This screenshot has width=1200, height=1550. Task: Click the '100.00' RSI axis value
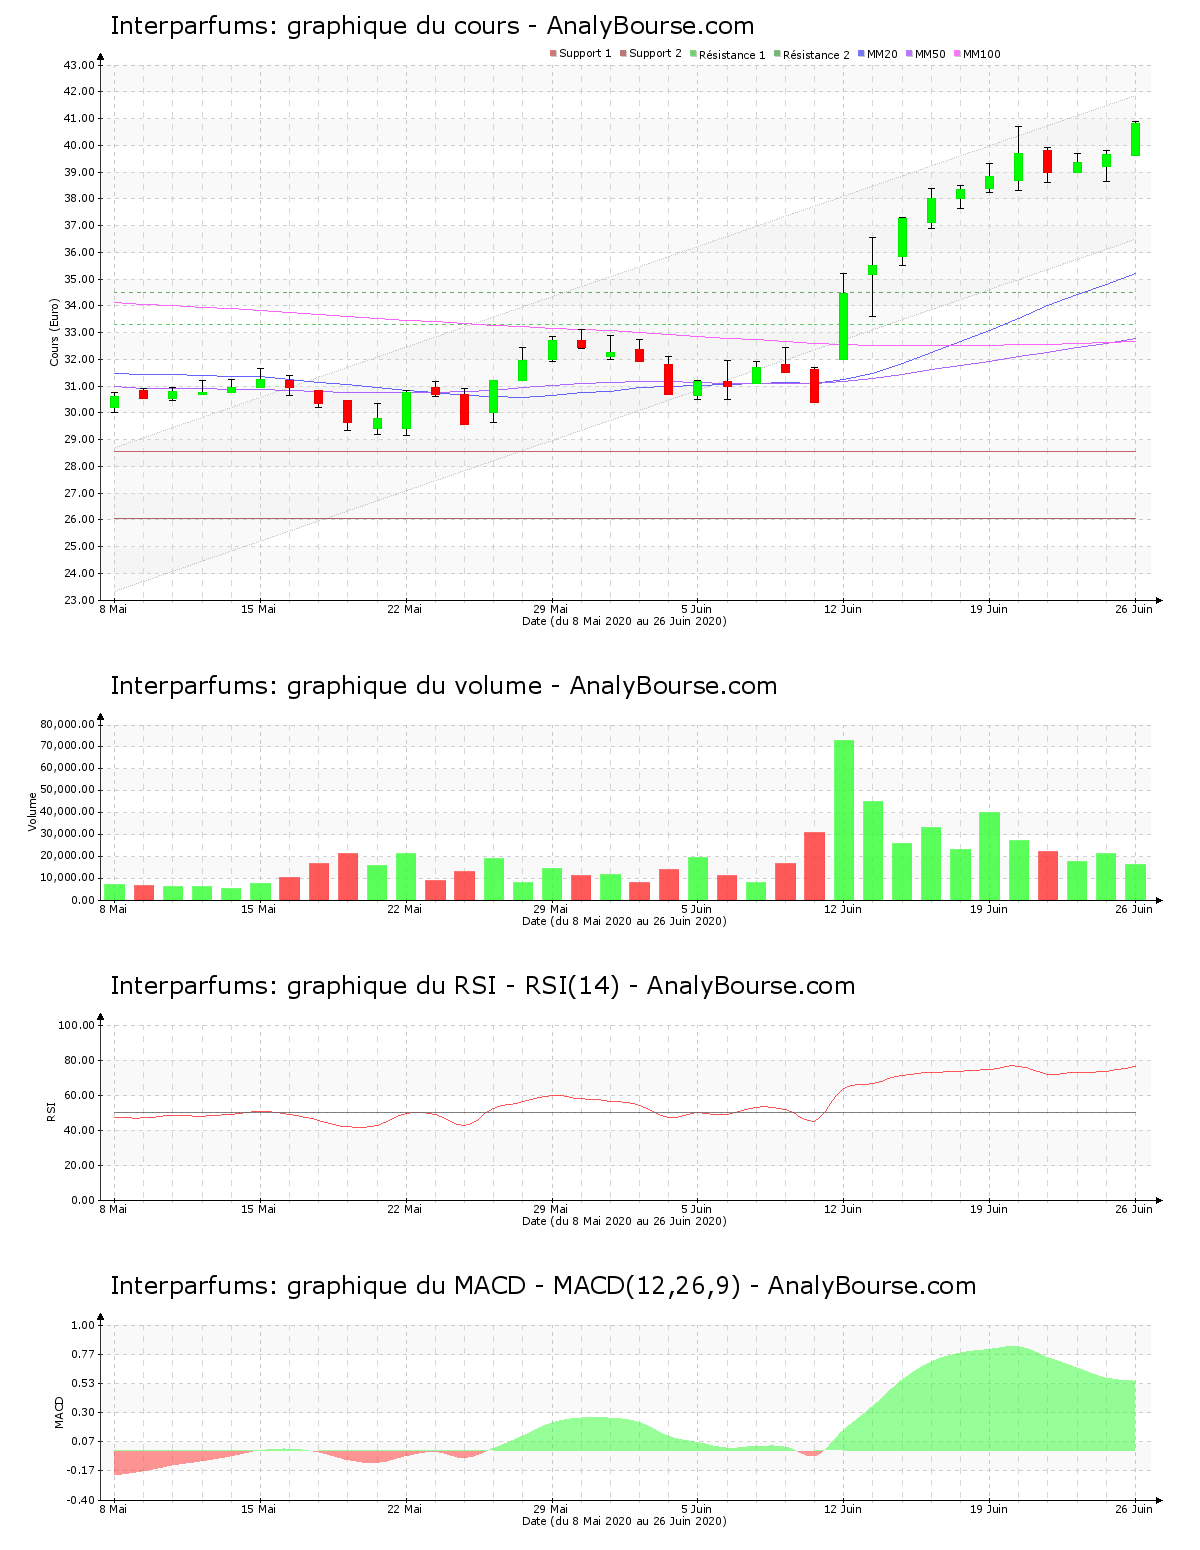76,1025
